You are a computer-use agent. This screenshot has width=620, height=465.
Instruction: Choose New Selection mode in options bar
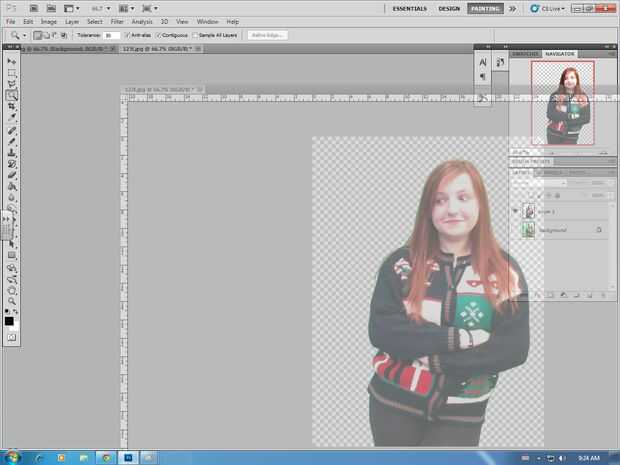(38, 36)
